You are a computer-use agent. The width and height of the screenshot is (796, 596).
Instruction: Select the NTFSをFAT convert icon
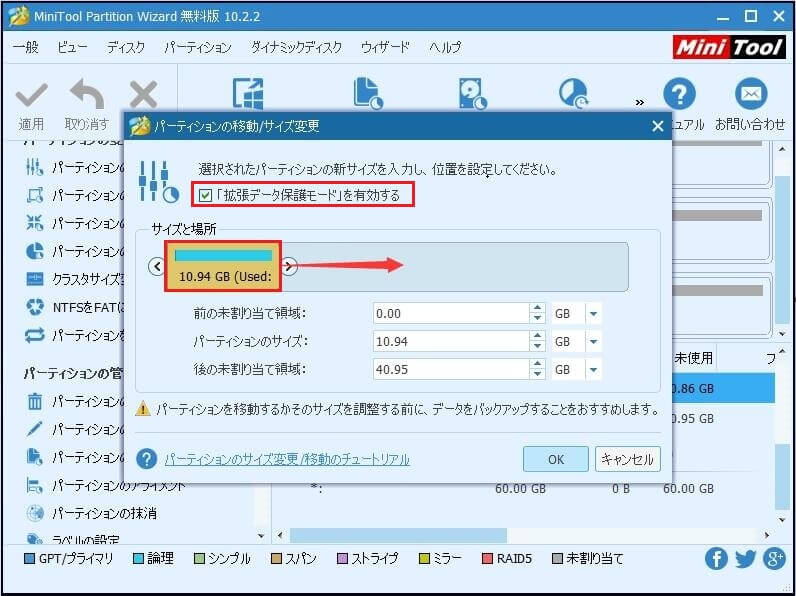pos(35,307)
